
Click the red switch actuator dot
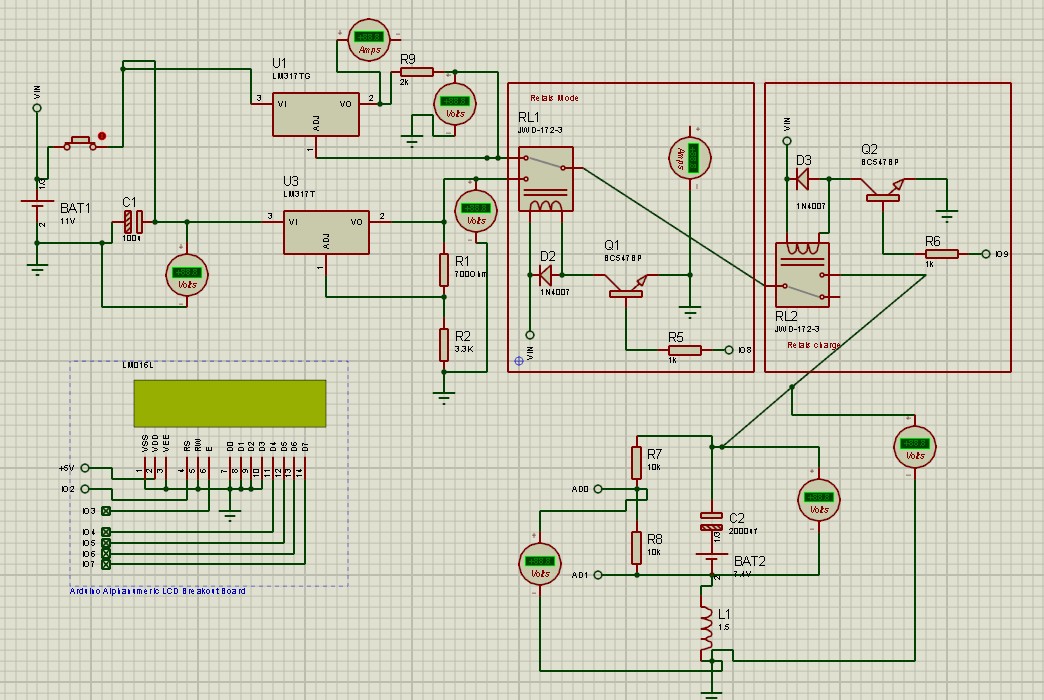pos(102,136)
